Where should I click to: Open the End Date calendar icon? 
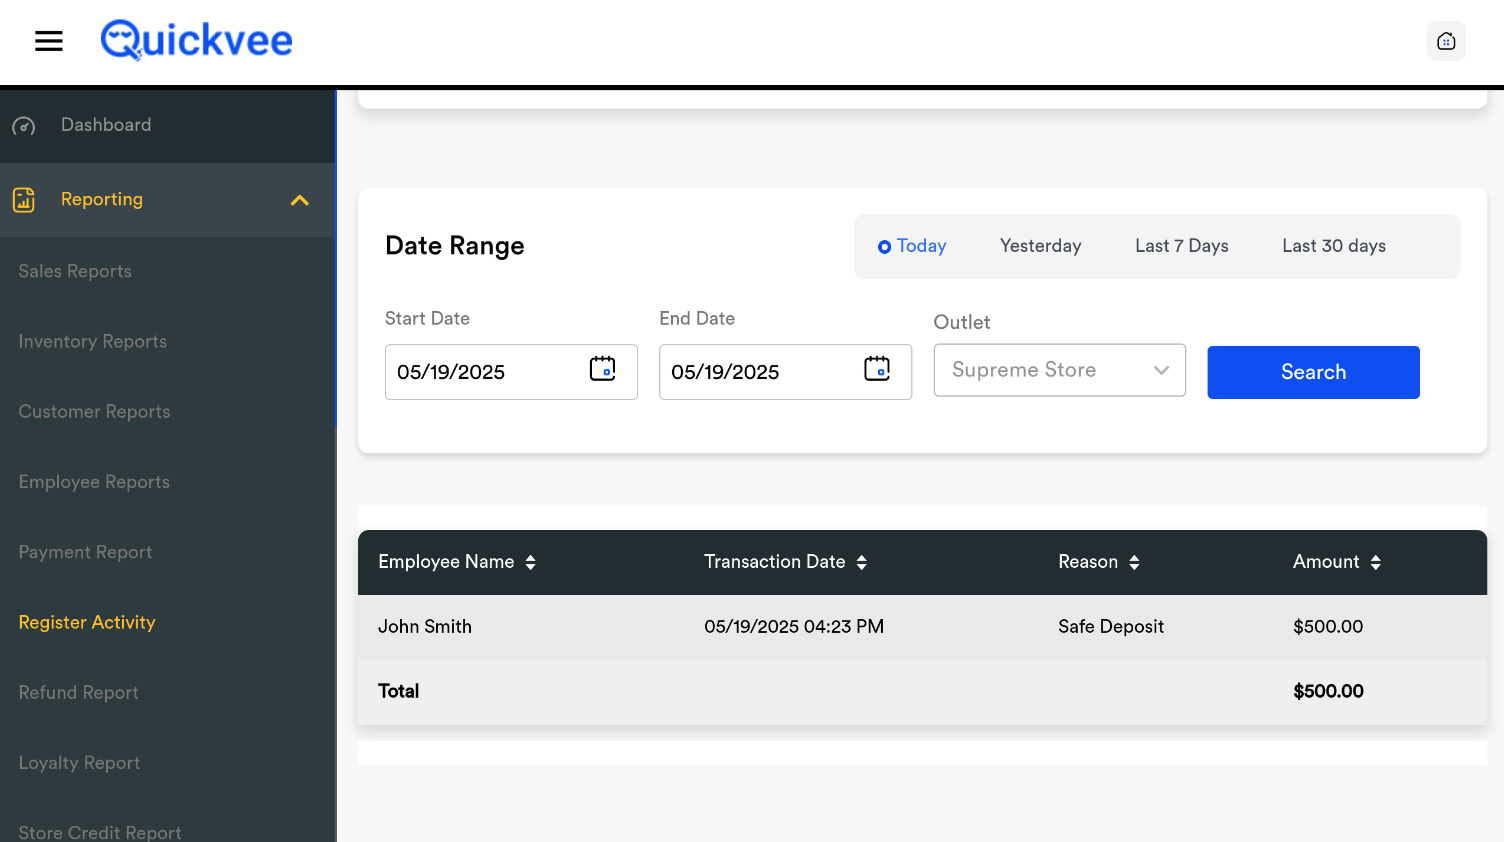[876, 369]
